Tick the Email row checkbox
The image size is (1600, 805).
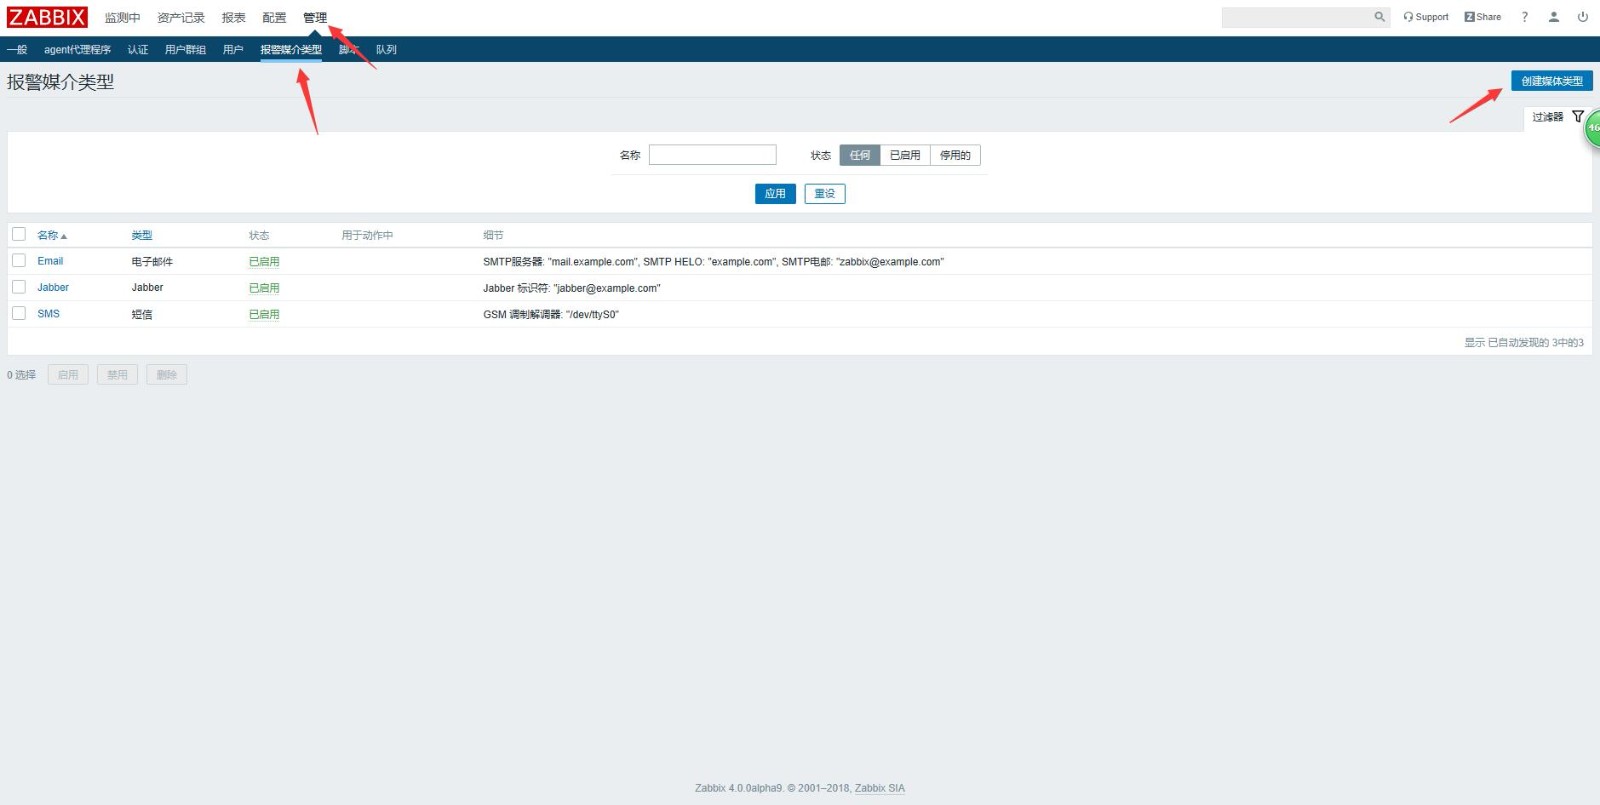click(19, 260)
